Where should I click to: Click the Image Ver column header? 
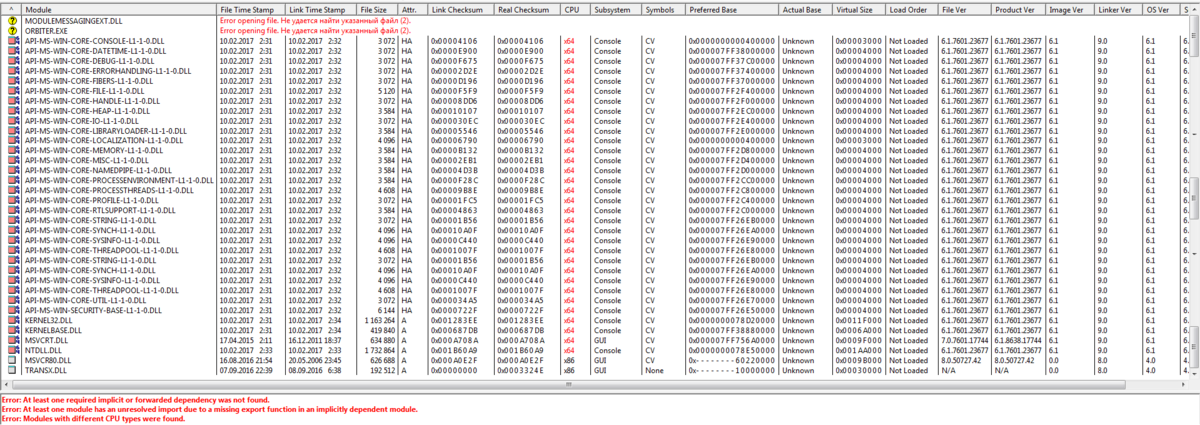pyautogui.click(x=1070, y=8)
